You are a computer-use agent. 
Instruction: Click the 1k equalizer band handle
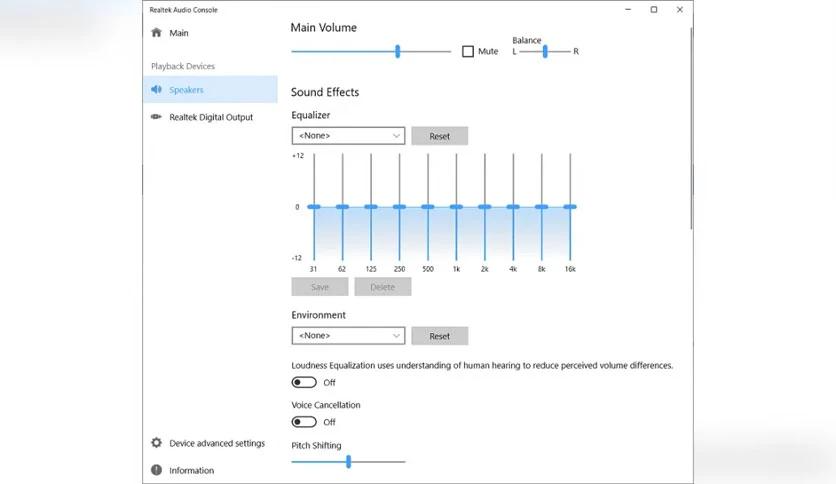point(456,207)
